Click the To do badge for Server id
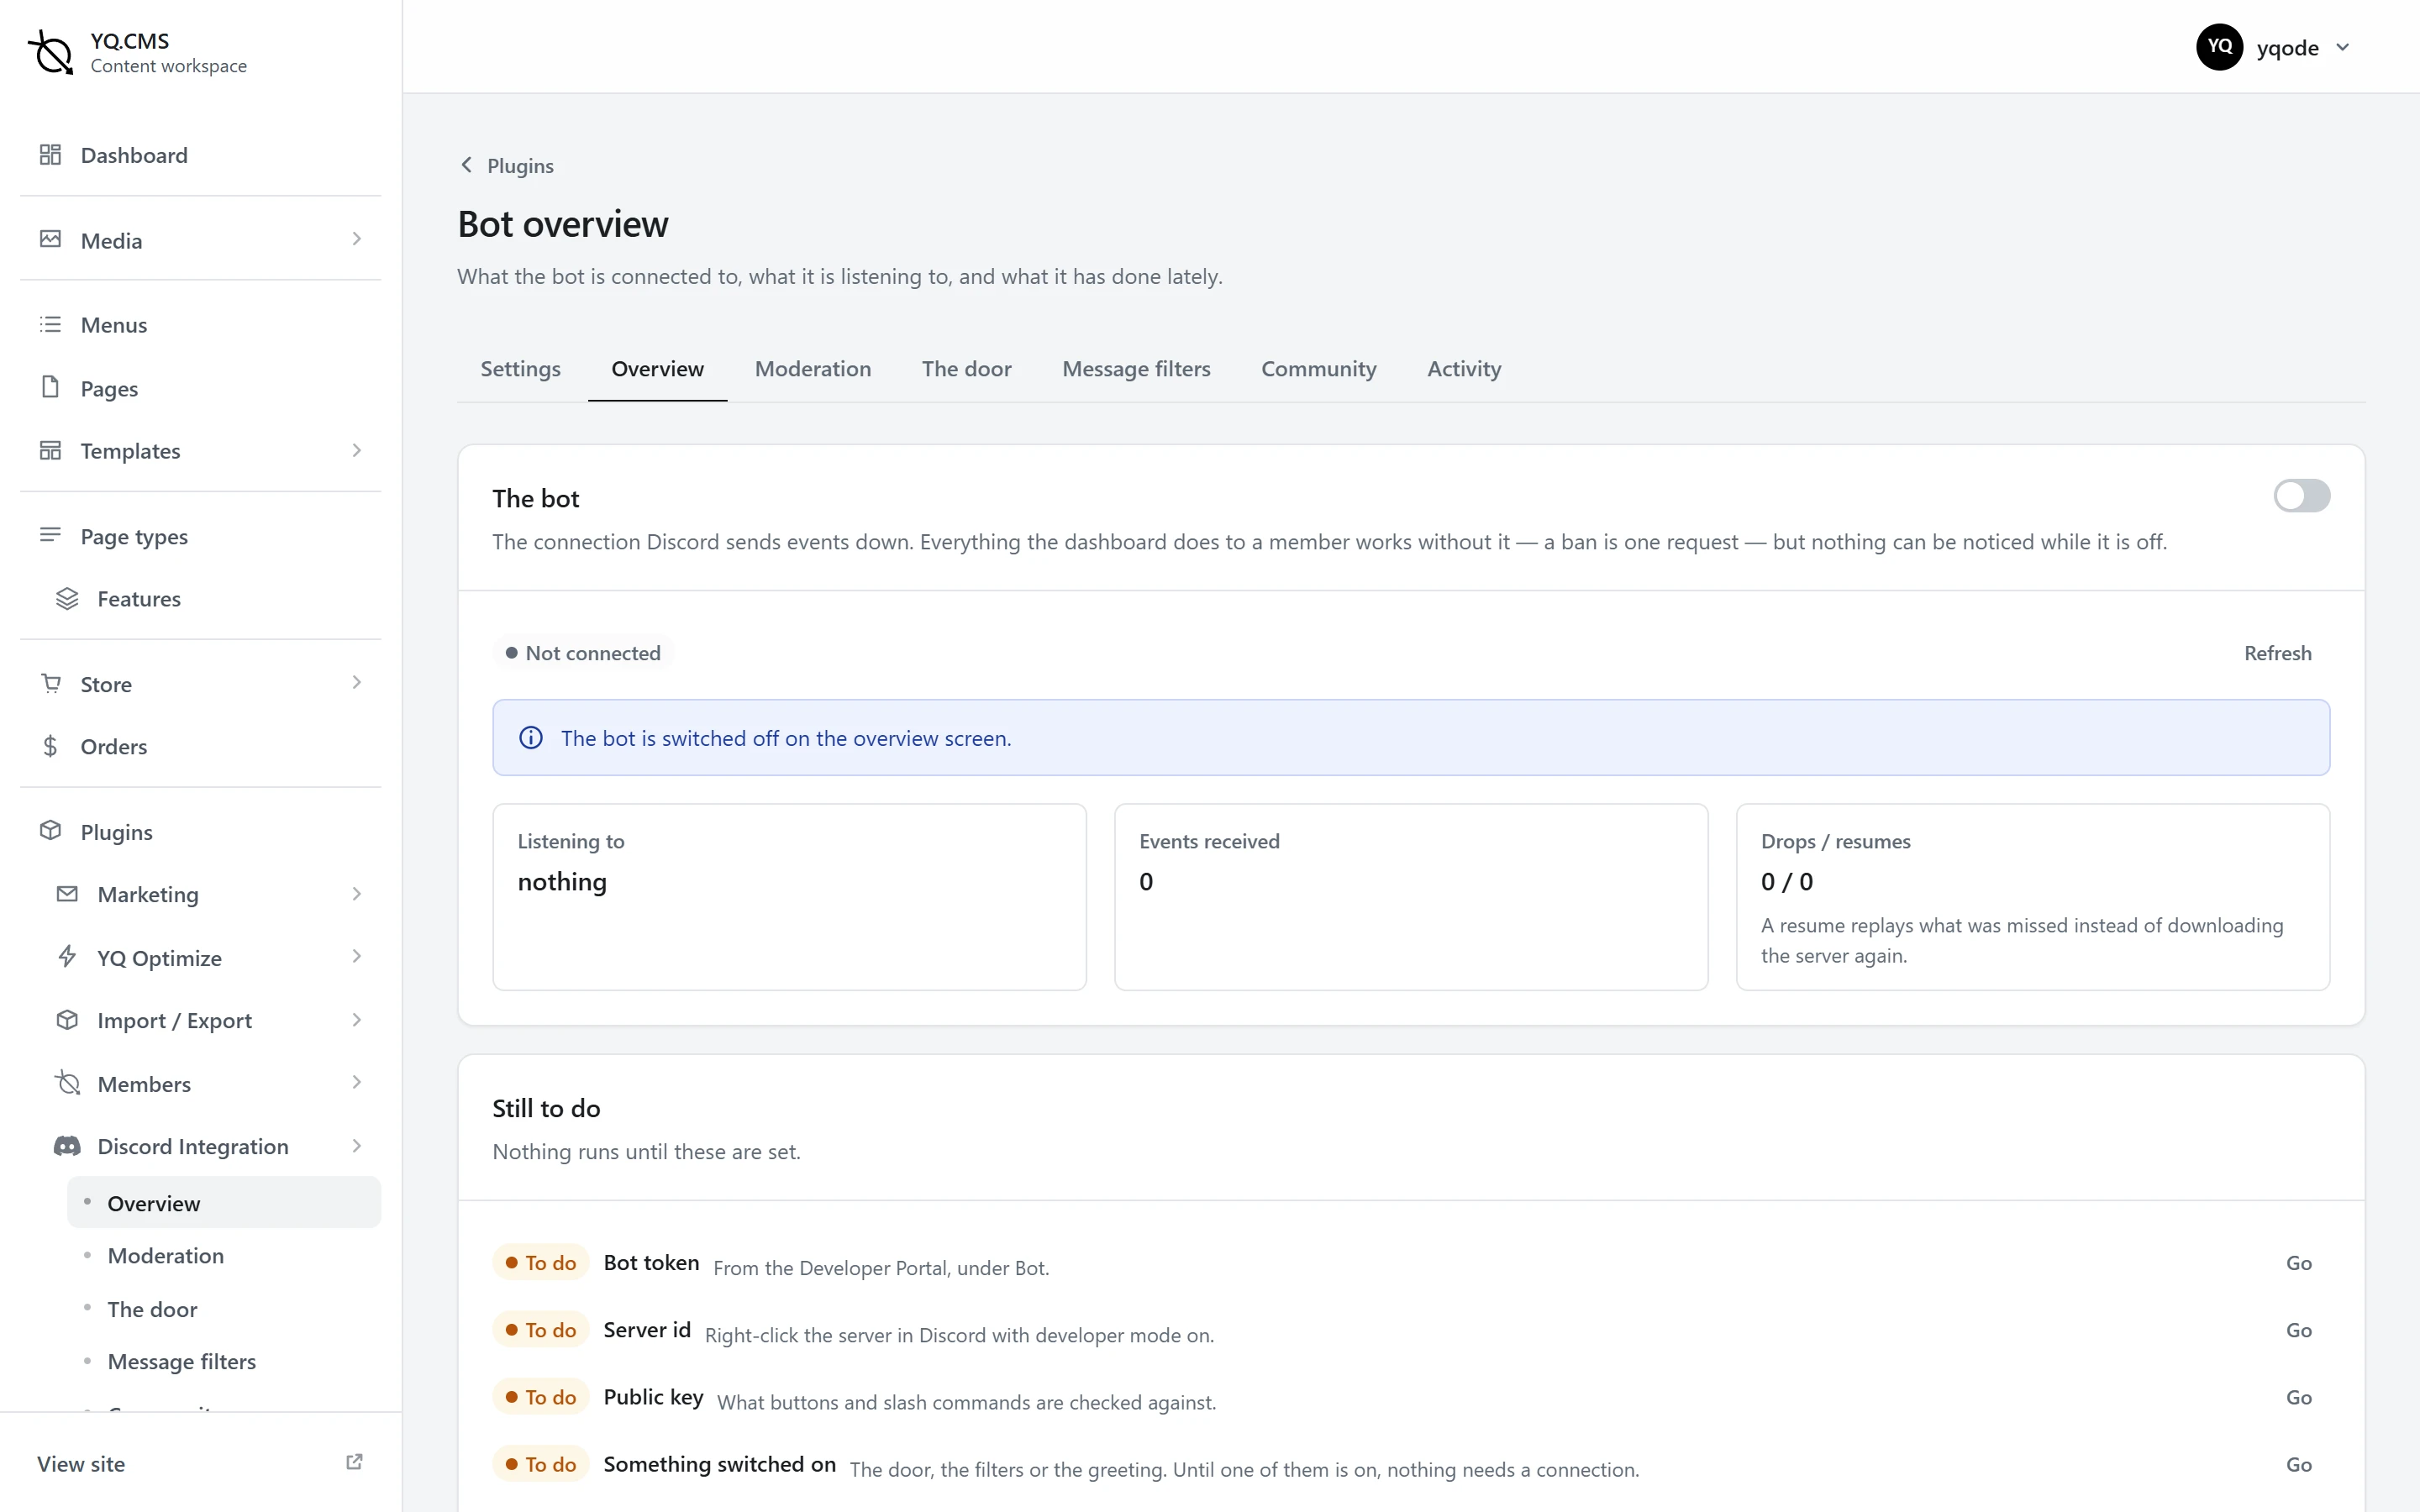The width and height of the screenshot is (2420, 1512). [x=540, y=1330]
